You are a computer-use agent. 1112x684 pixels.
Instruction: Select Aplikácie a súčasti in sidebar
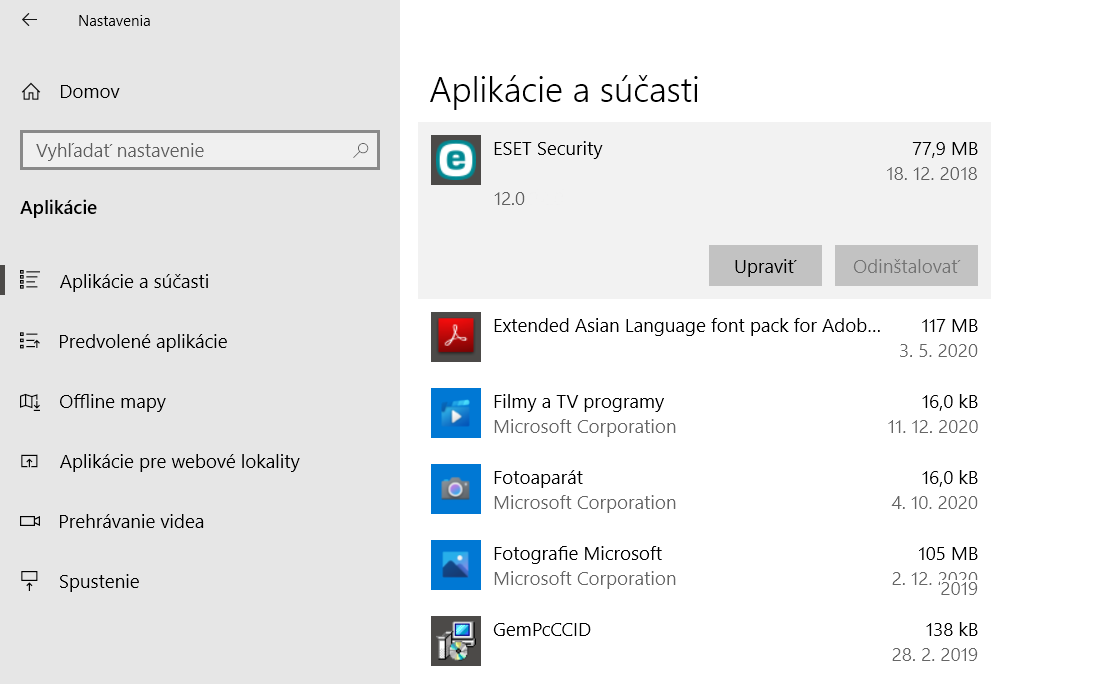pos(134,281)
